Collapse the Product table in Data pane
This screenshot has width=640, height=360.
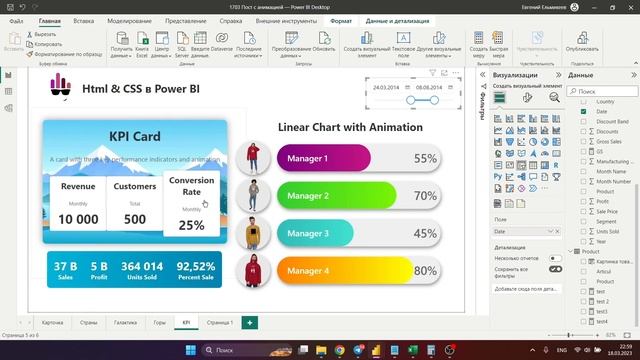[571, 251]
